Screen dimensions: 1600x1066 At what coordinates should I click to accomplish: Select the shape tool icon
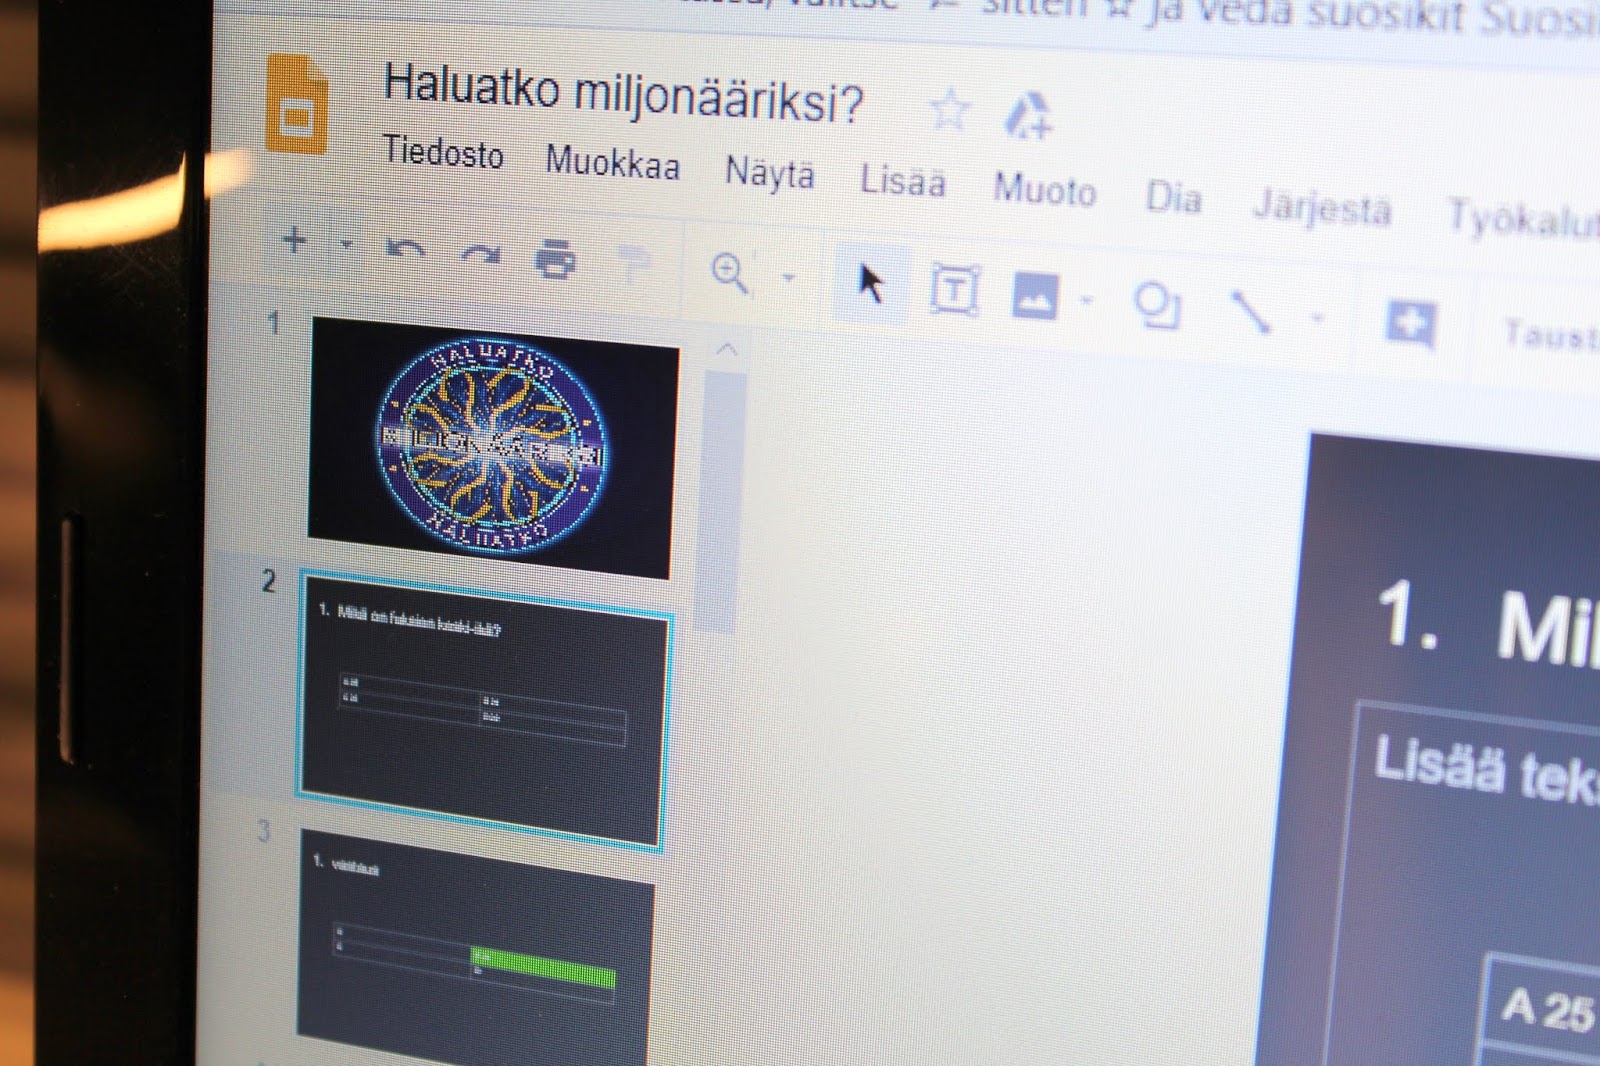1157,306
